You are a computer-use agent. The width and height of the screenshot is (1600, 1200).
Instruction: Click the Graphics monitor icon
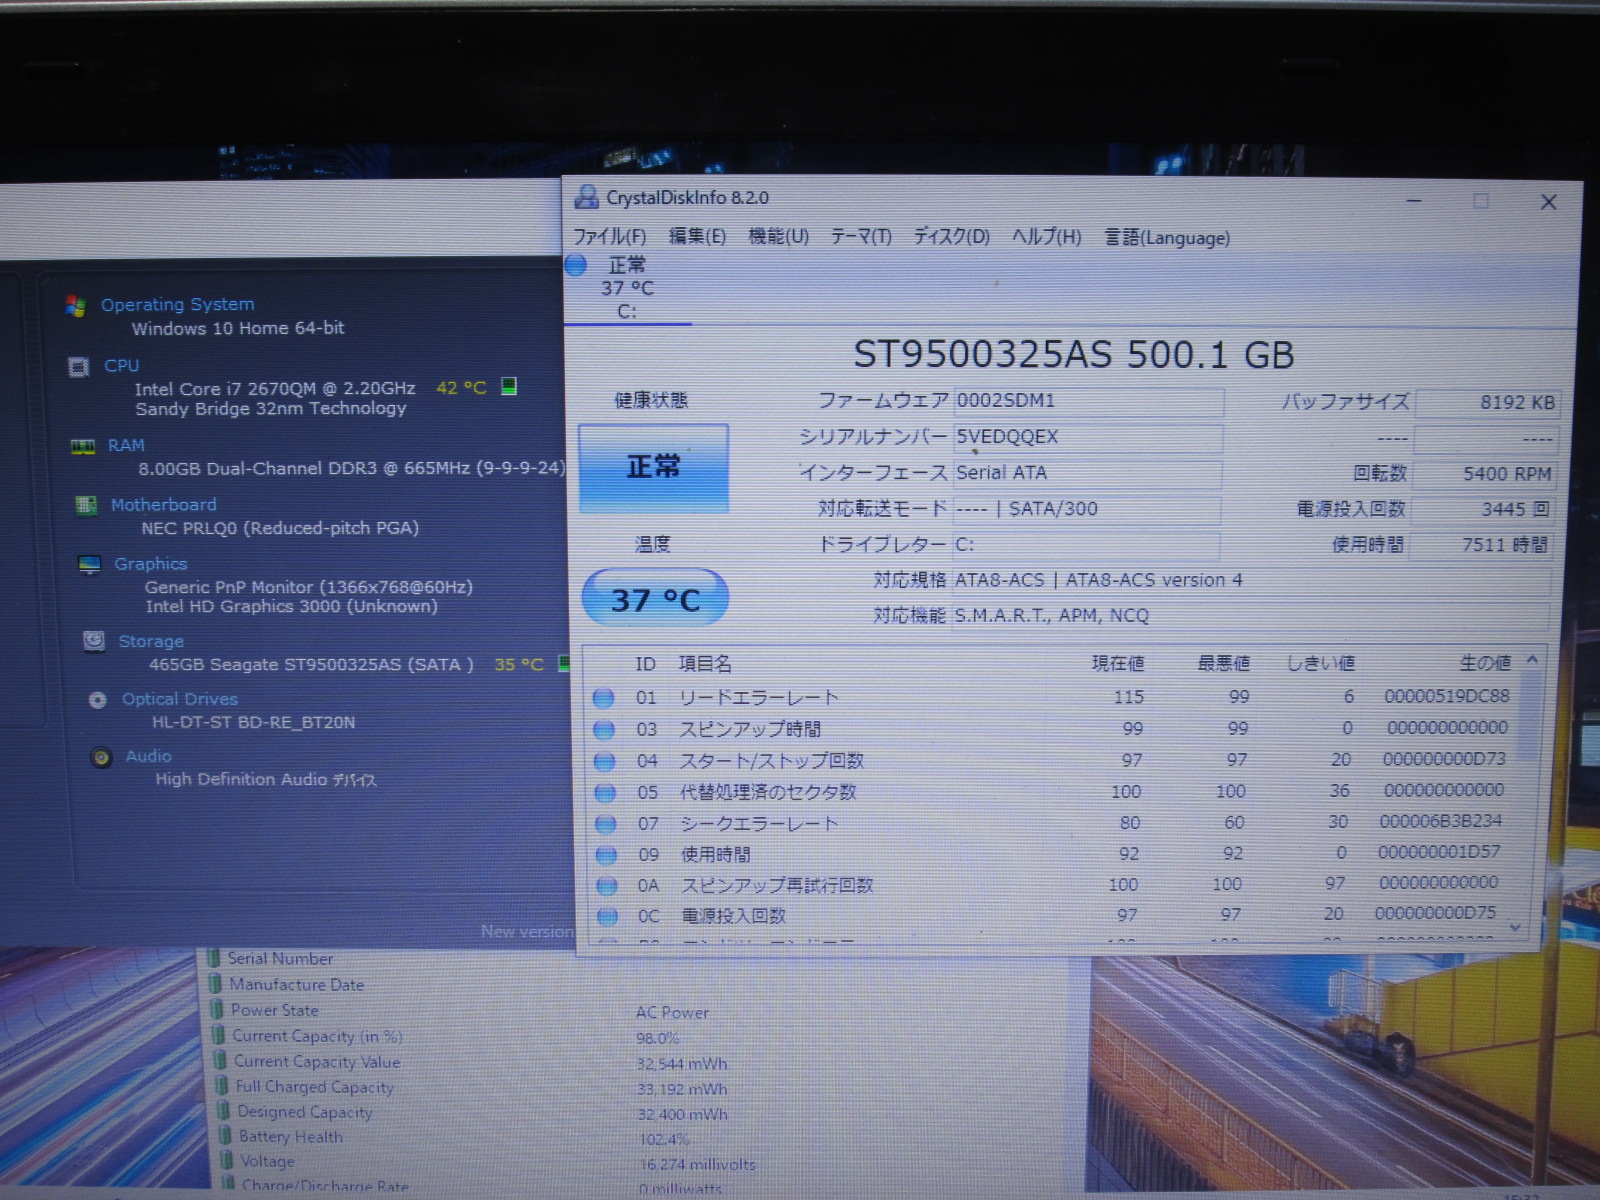(x=90, y=565)
